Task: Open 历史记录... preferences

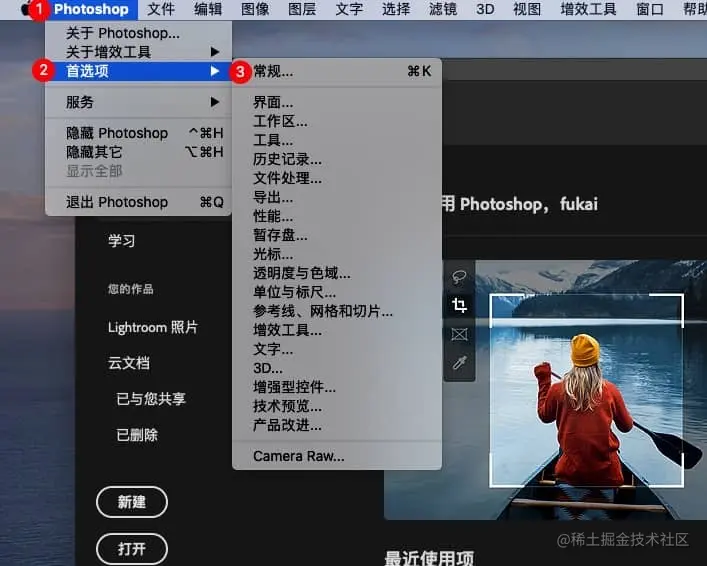Action: [x=337, y=159]
